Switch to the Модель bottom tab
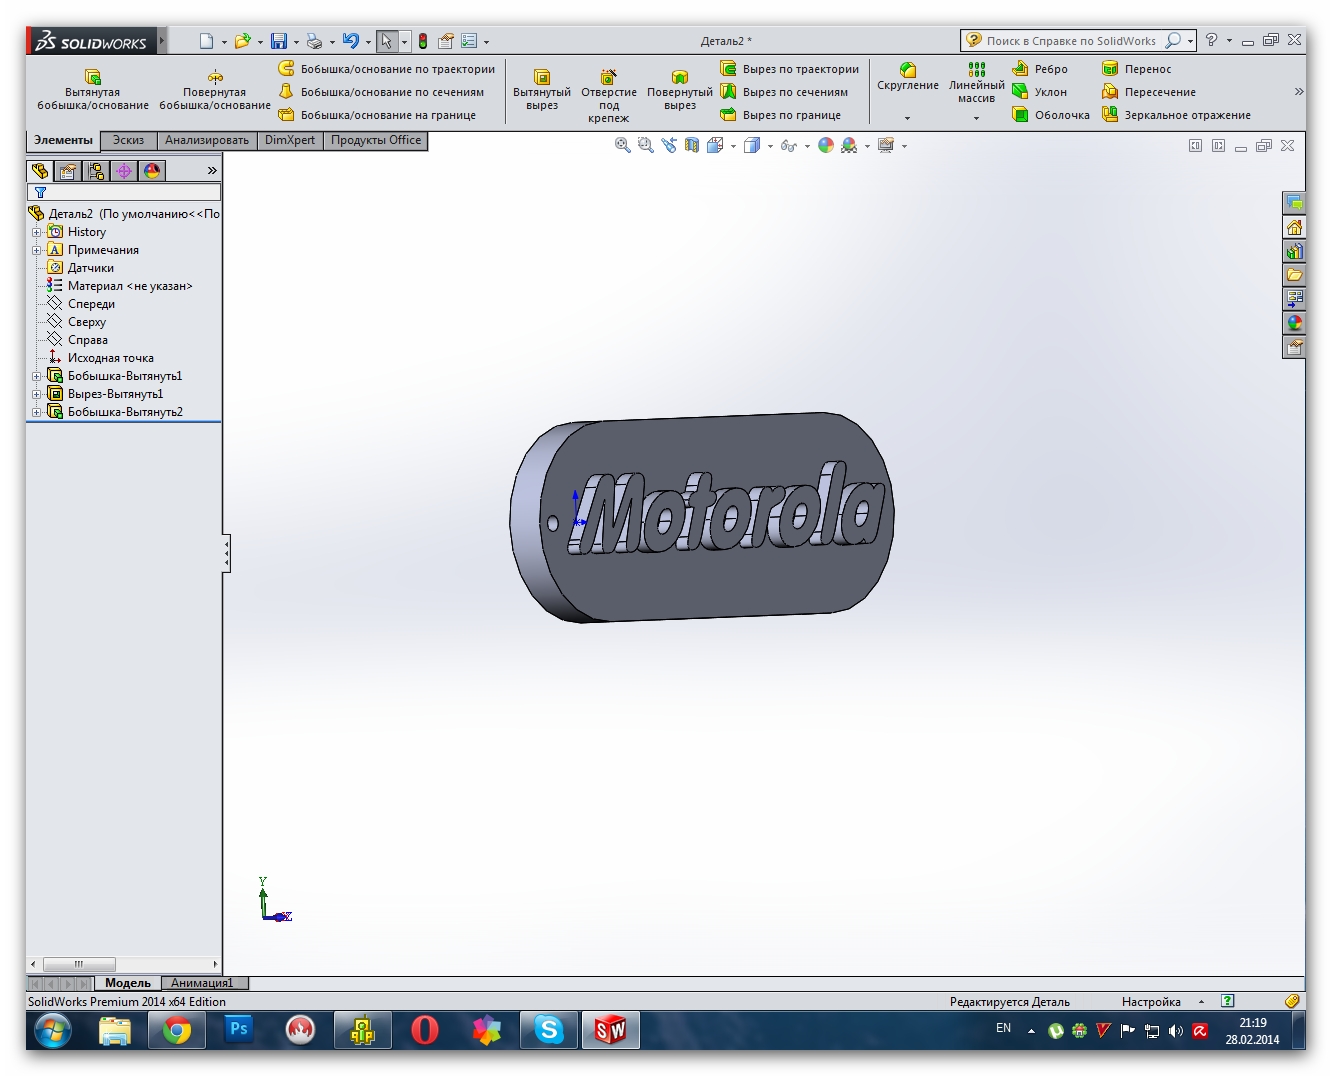Image resolution: width=1332 pixels, height=1076 pixels. (128, 983)
